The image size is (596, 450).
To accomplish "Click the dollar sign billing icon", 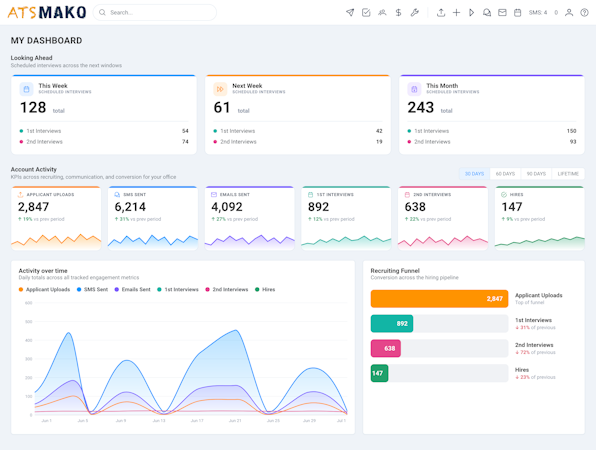I will point(398,13).
